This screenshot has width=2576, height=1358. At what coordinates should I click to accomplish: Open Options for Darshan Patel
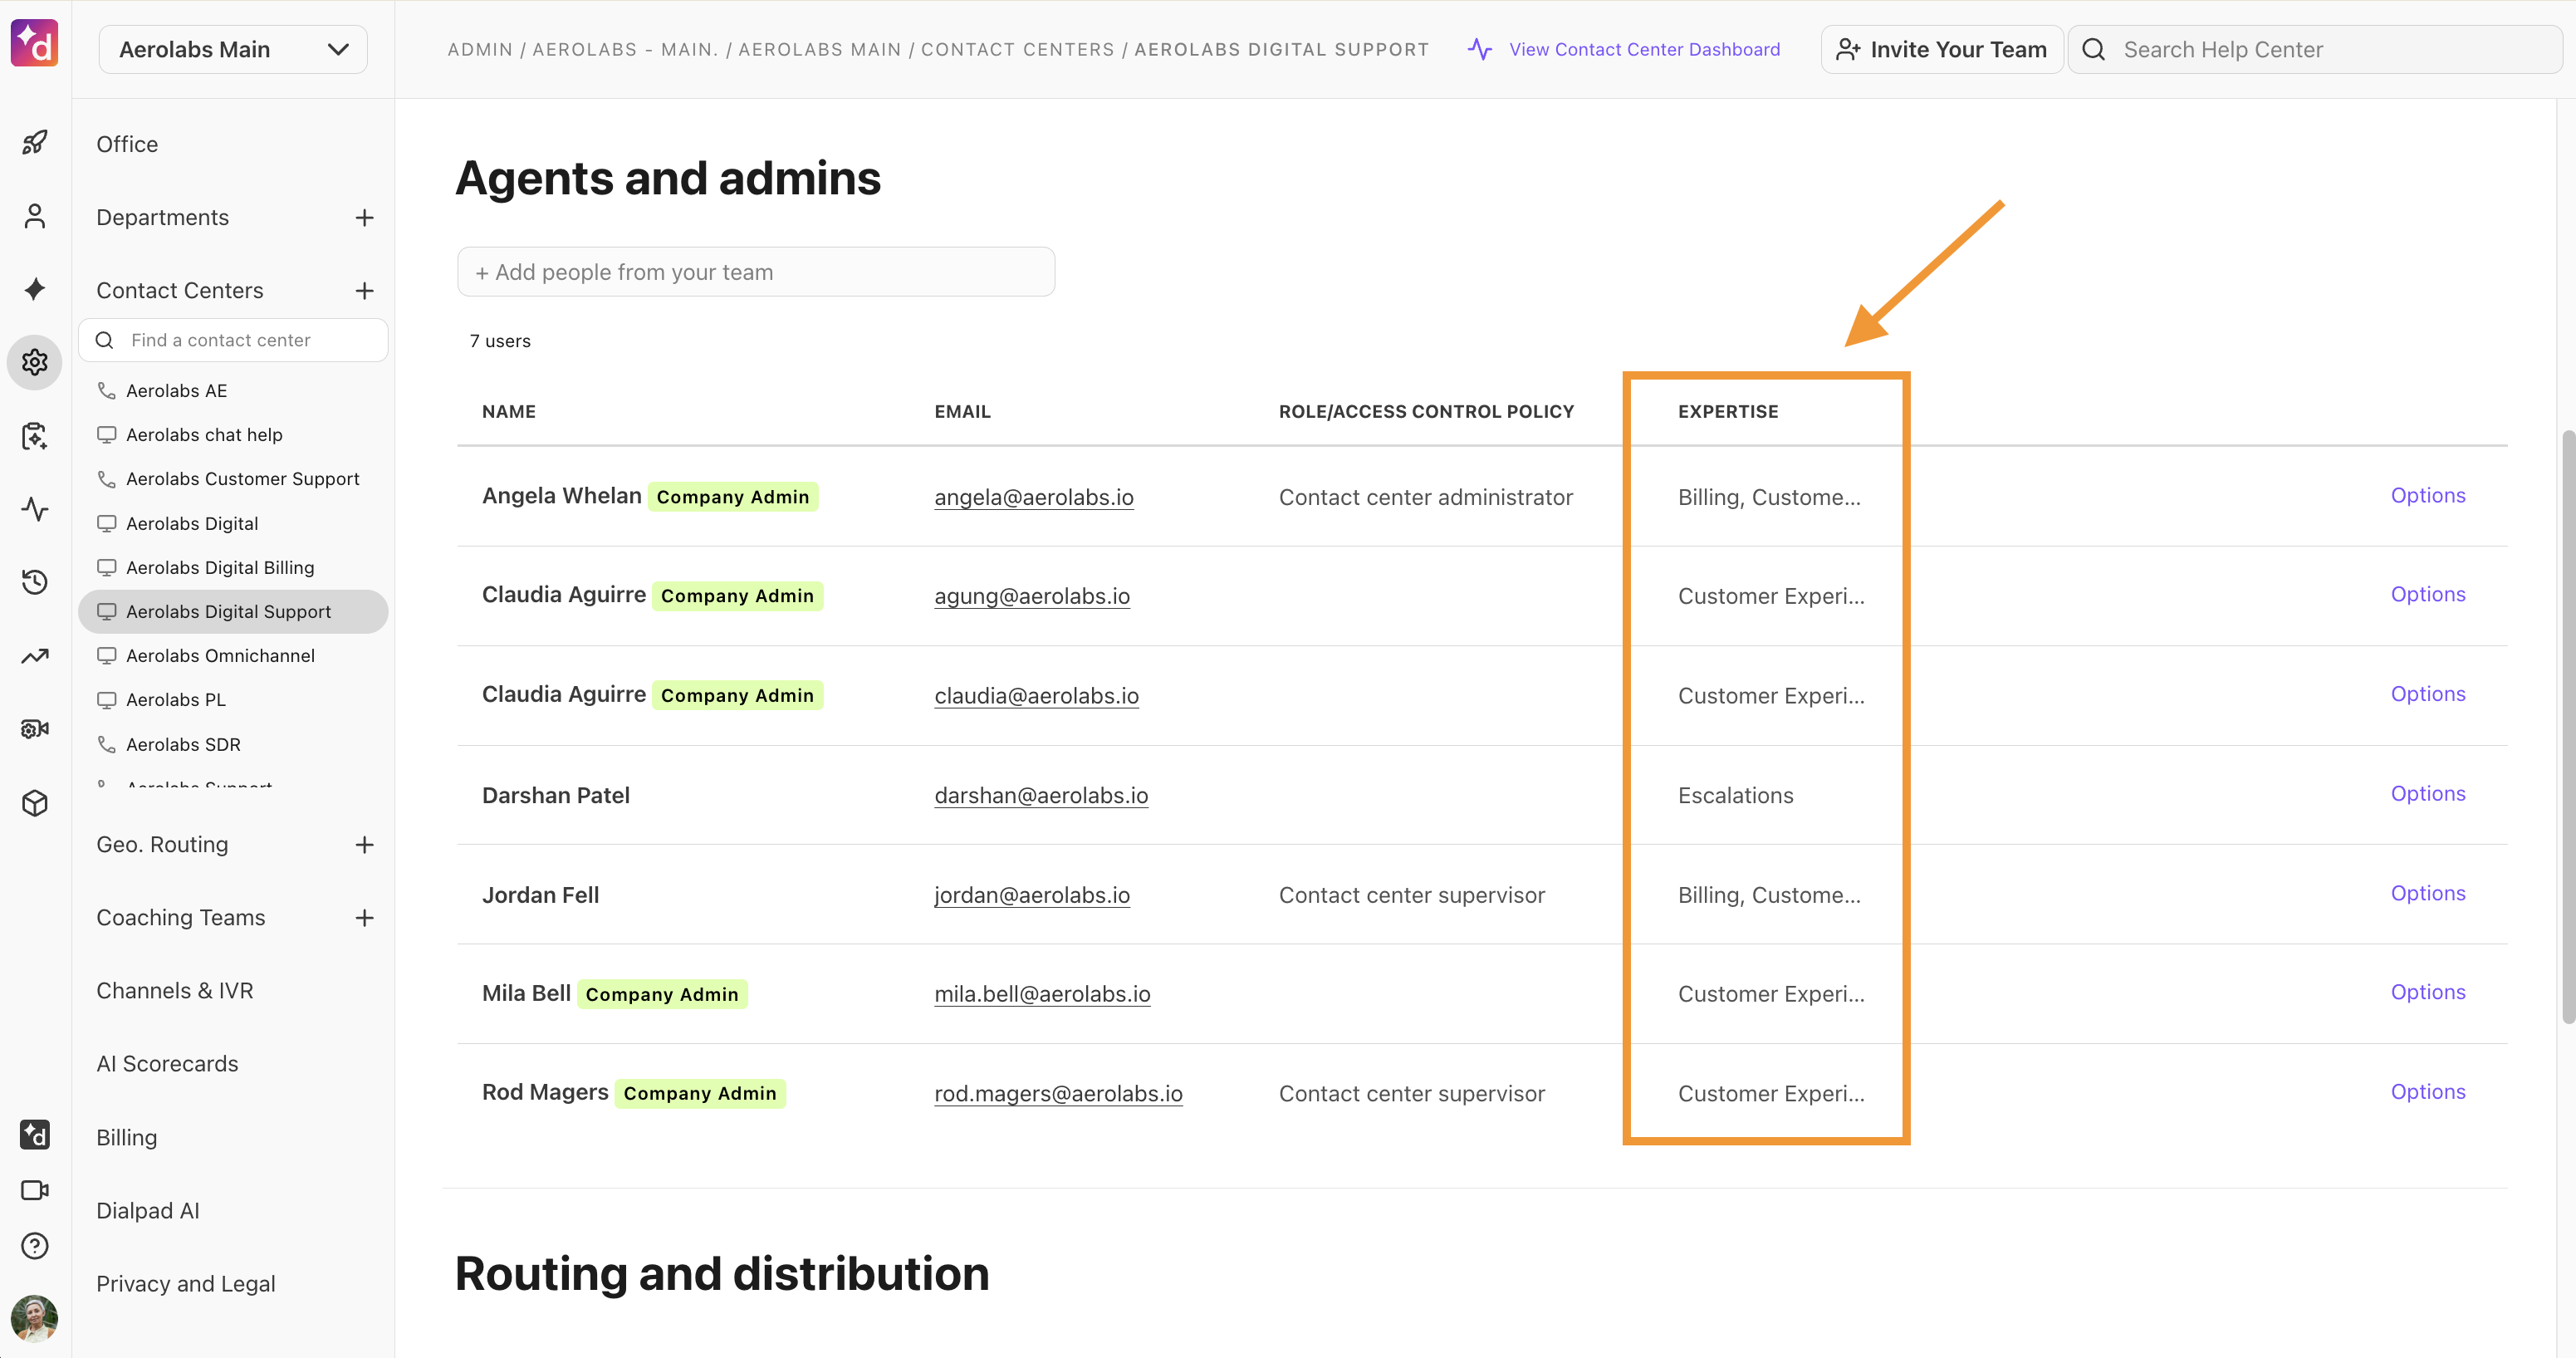[2428, 793]
